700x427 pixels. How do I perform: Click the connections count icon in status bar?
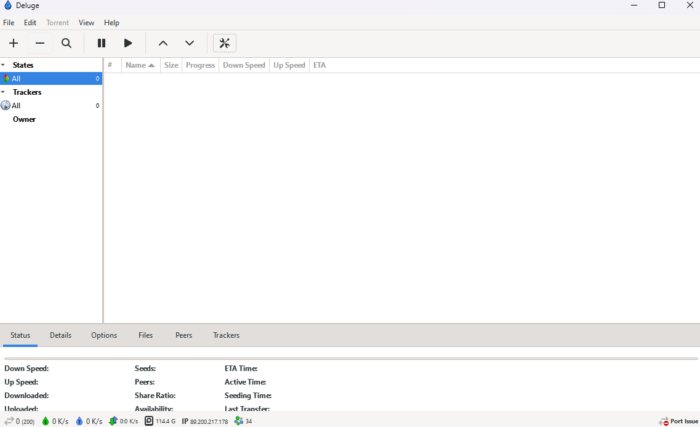coord(9,421)
